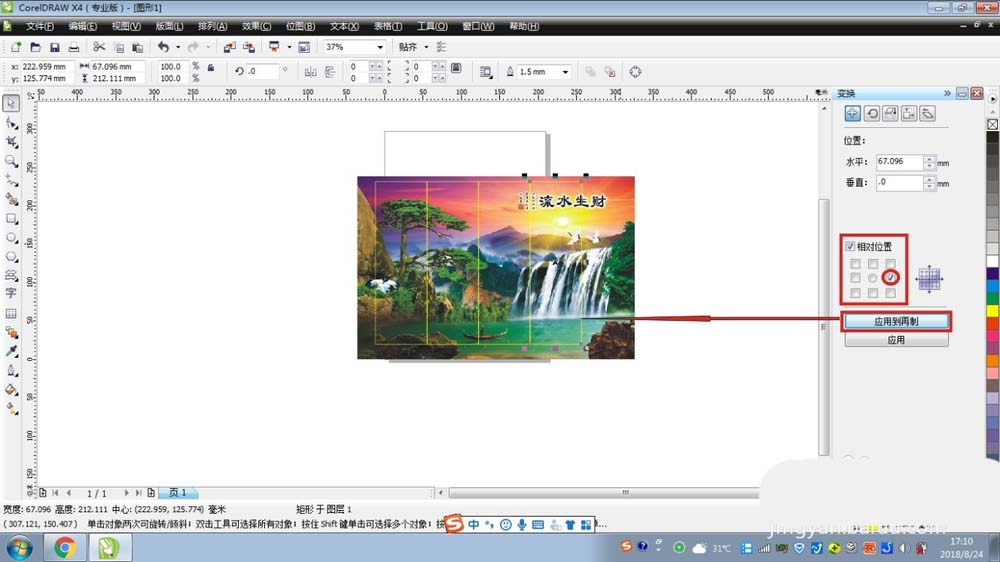The width and height of the screenshot is (1000, 562).
Task: Open the 视图(V) menu
Action: (126, 26)
